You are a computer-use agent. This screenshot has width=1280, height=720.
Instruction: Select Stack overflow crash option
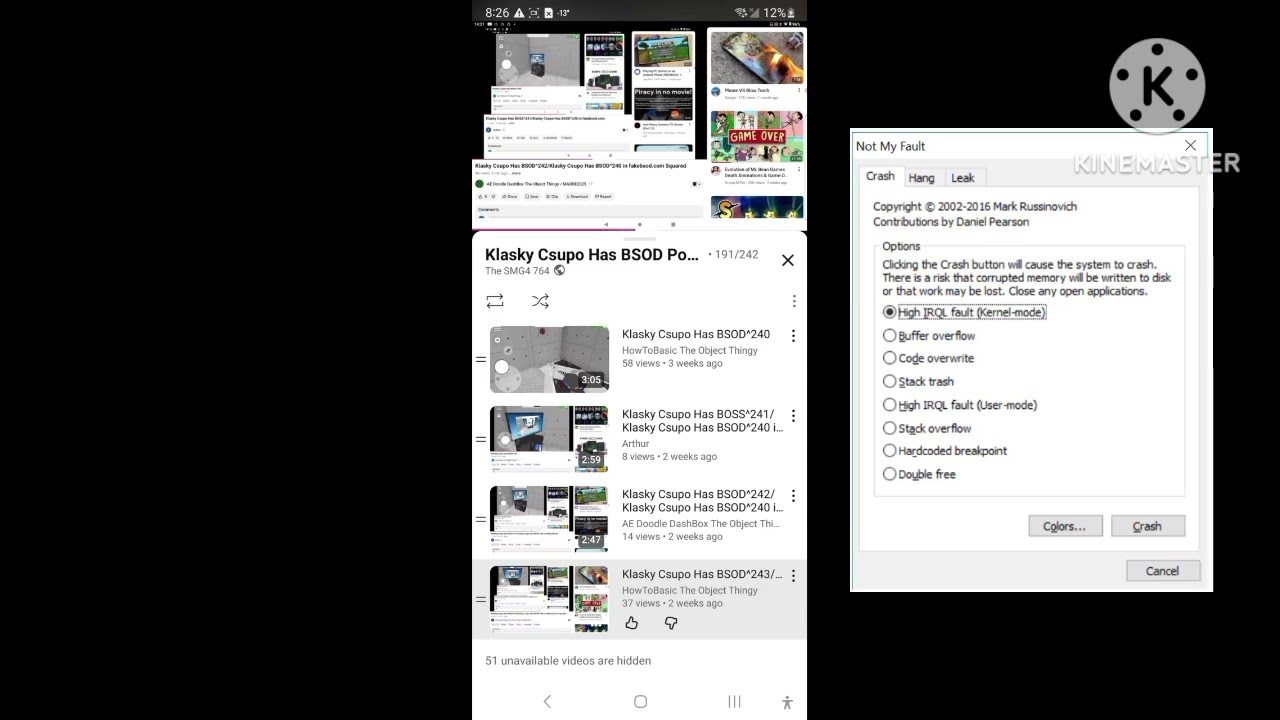(927, 428)
